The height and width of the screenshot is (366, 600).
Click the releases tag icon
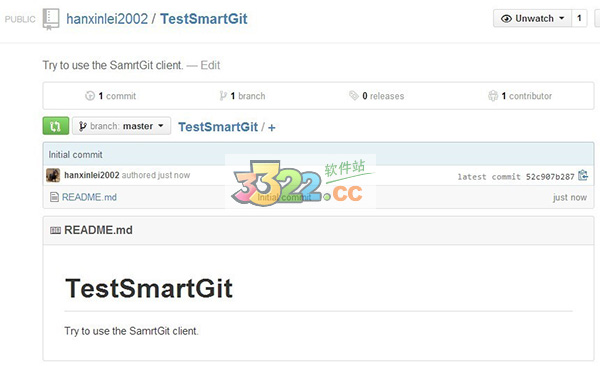coord(354,95)
